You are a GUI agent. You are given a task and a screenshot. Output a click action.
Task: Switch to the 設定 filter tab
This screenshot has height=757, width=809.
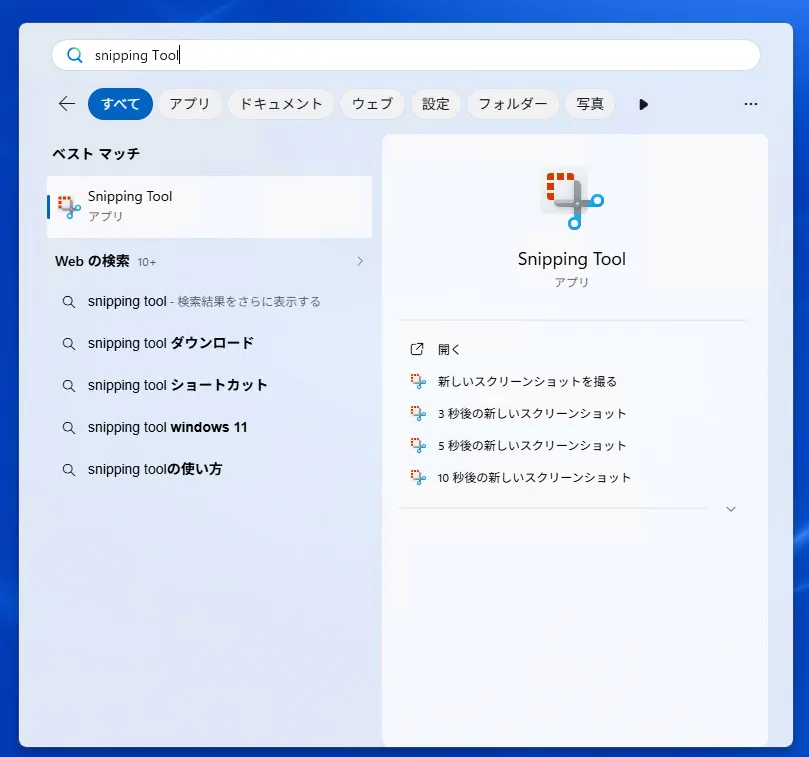pyautogui.click(x=435, y=104)
